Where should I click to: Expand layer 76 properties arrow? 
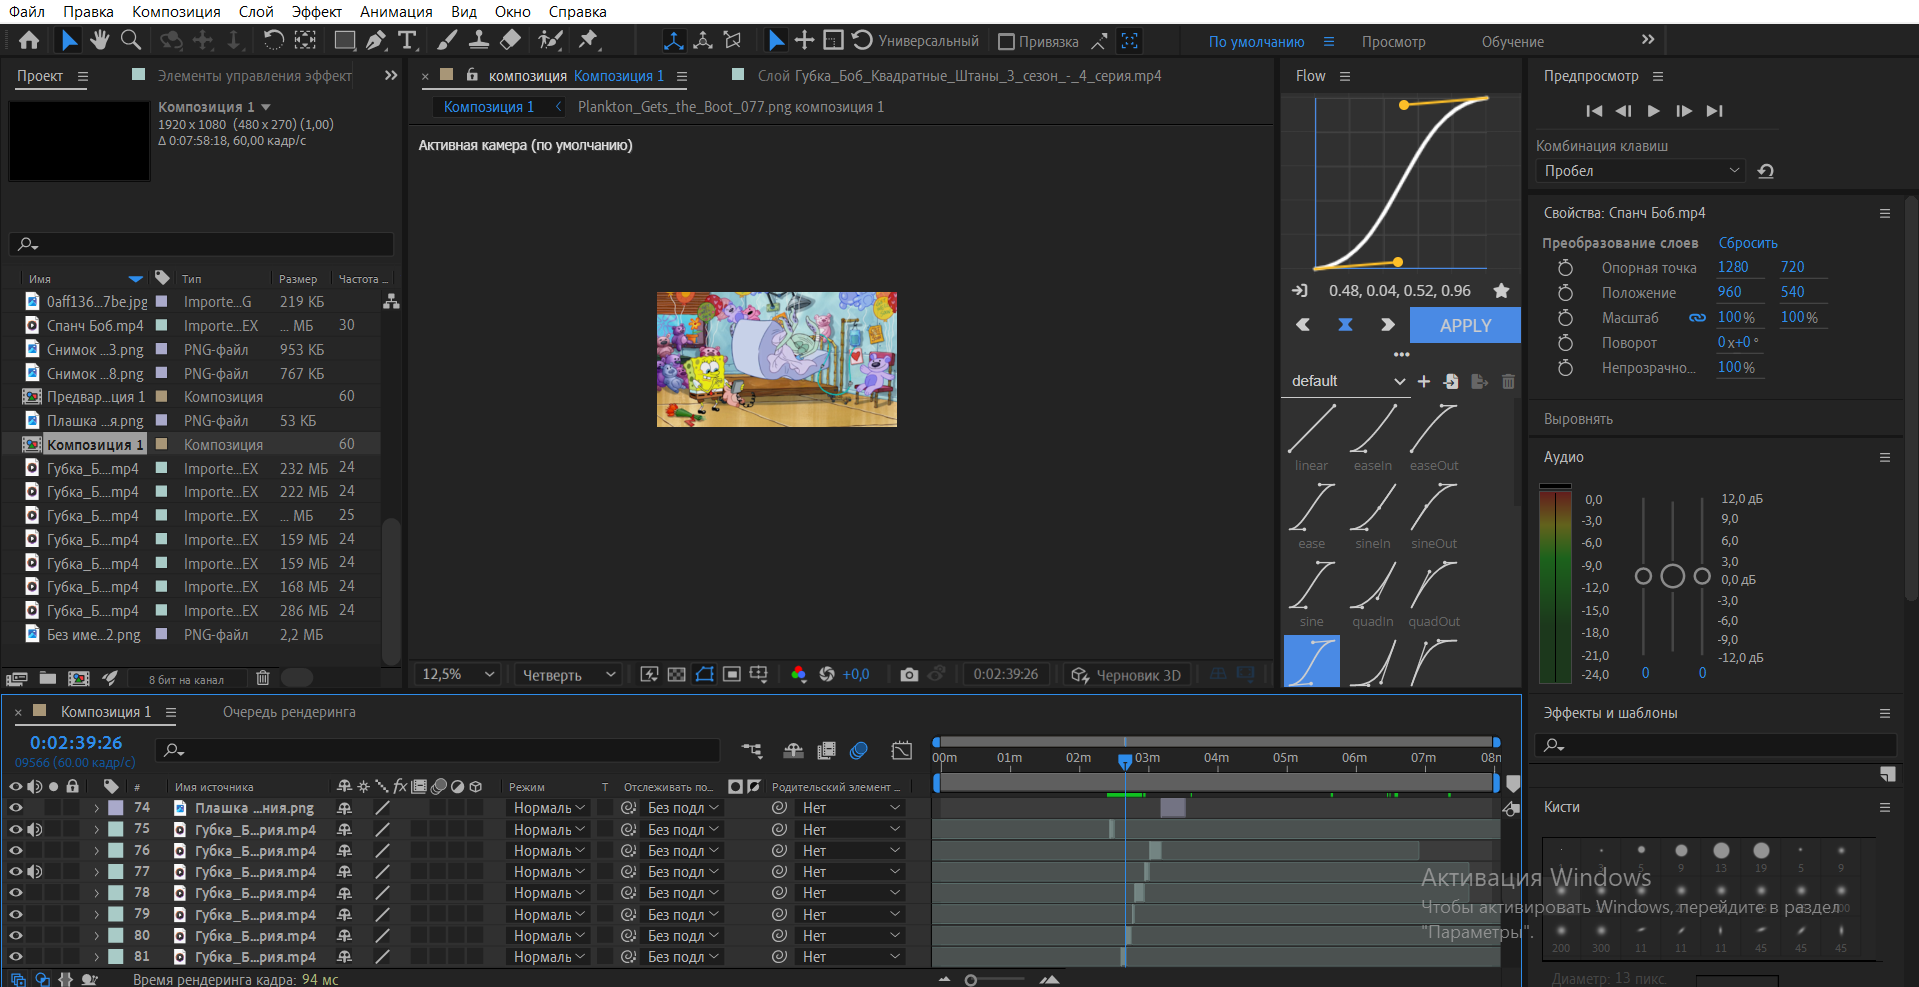tap(97, 851)
